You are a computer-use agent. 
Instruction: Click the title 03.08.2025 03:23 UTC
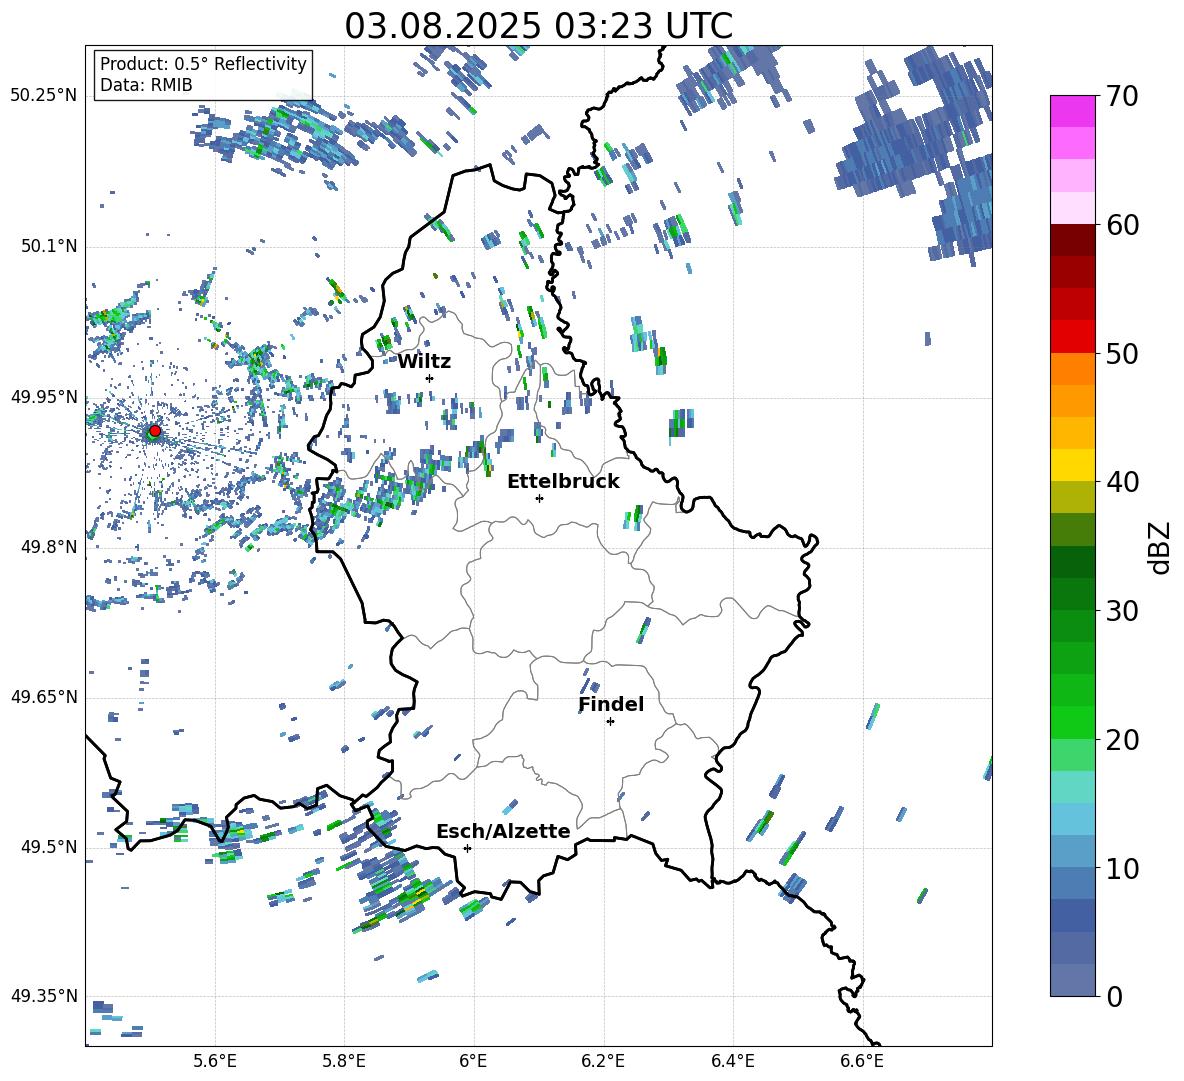point(538,26)
